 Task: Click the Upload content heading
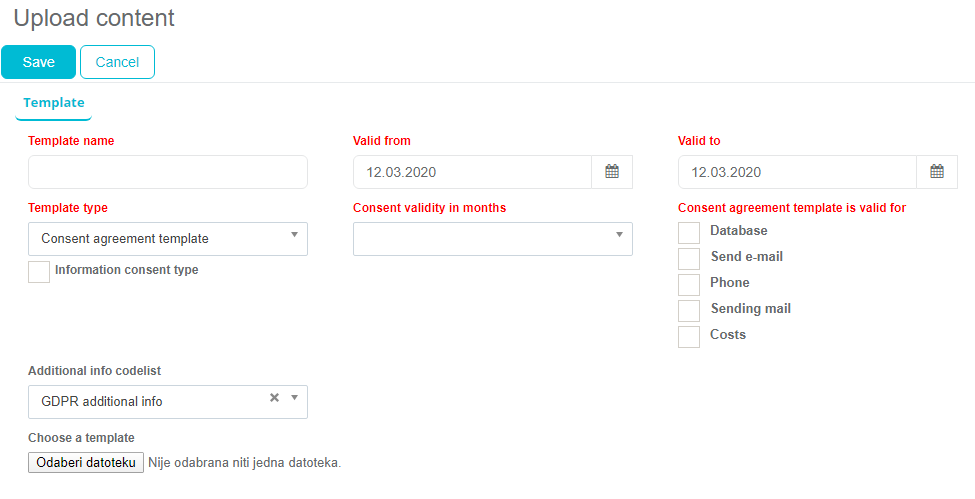[94, 18]
